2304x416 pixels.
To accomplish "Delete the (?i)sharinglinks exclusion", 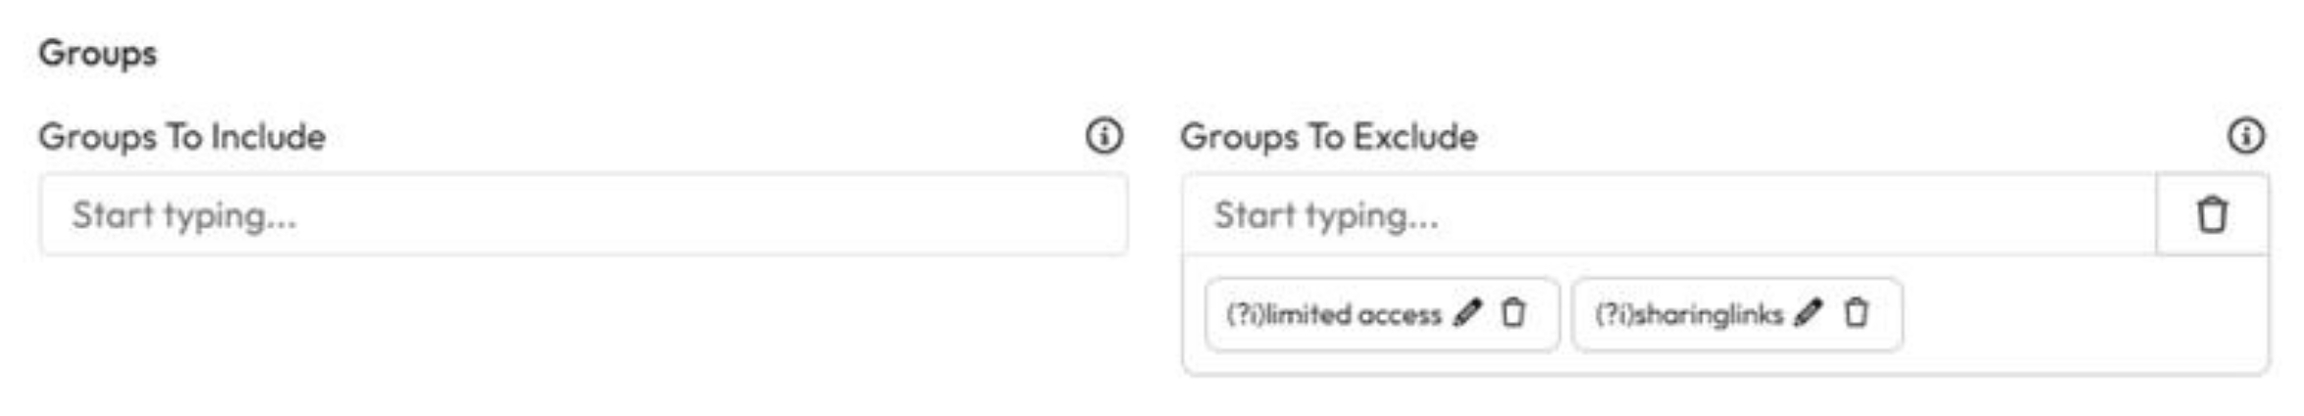I will pyautogui.click(x=1856, y=313).
